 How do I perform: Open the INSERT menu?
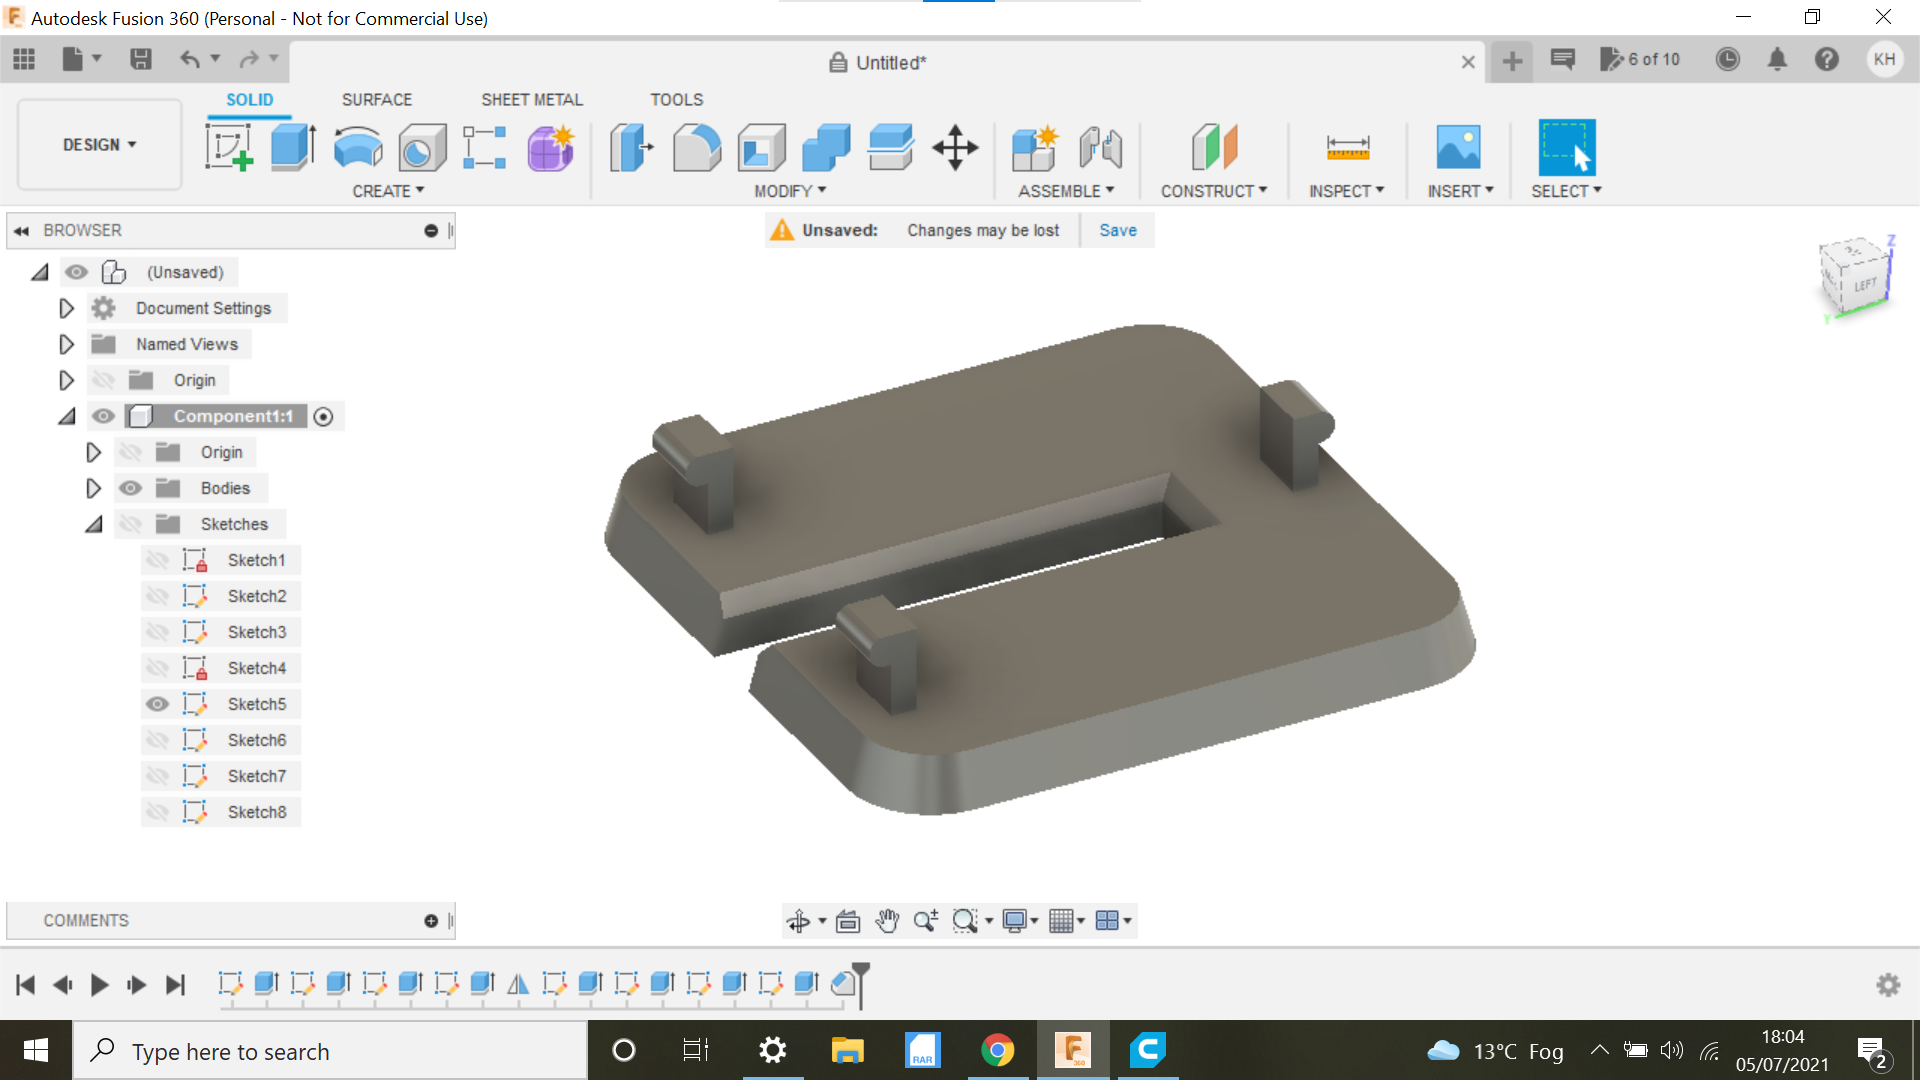pos(1460,191)
